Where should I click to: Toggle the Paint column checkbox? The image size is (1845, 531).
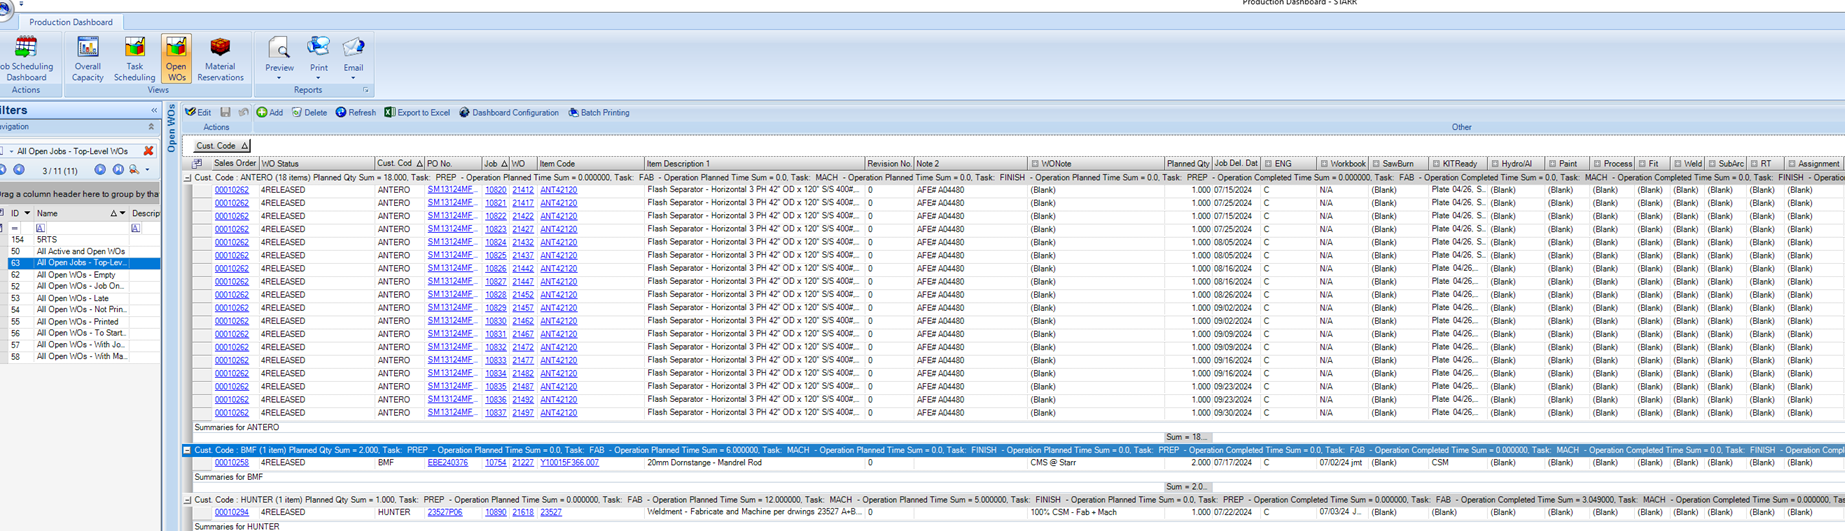[1552, 164]
